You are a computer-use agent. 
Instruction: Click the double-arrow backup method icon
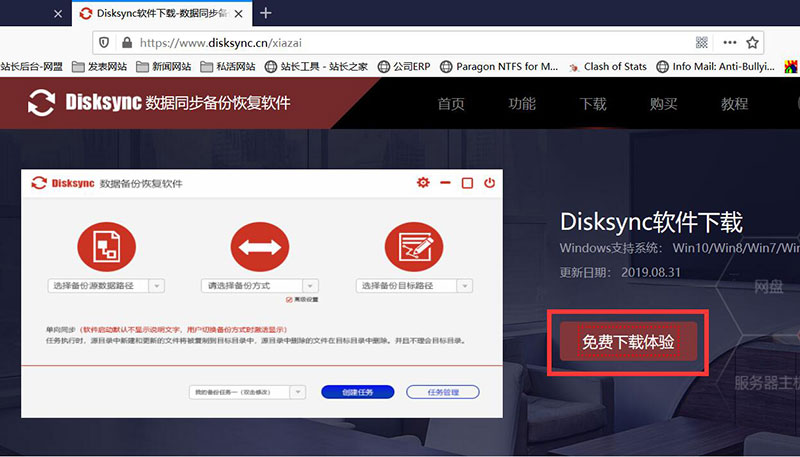point(260,247)
